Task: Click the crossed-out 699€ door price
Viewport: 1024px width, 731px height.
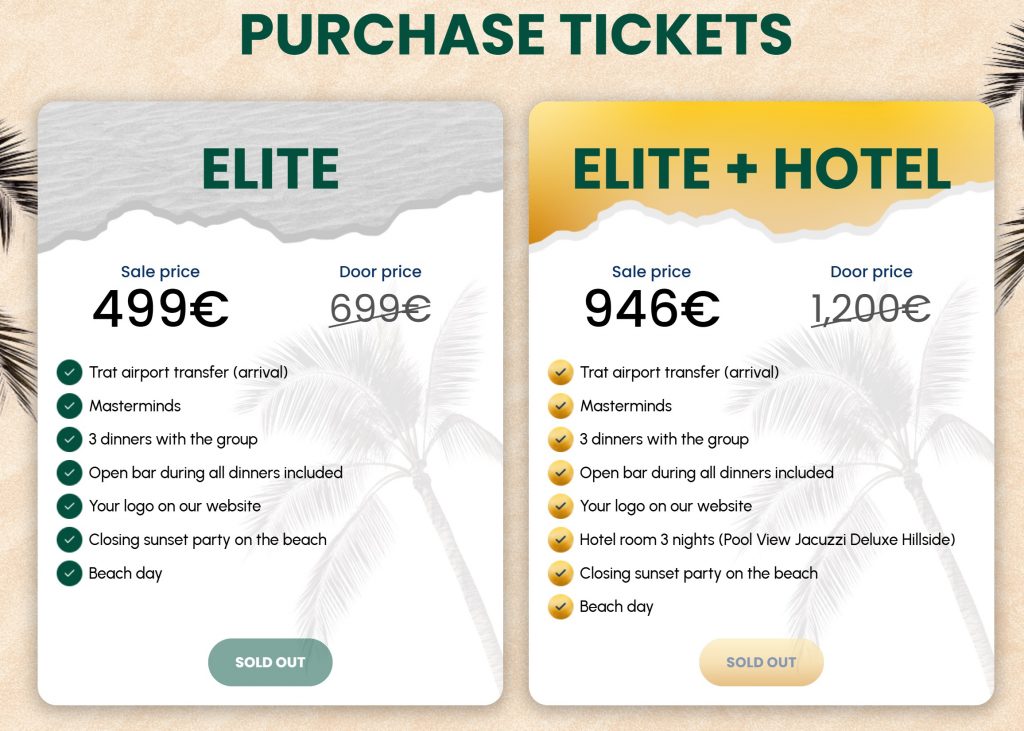Action: pyautogui.click(x=380, y=309)
